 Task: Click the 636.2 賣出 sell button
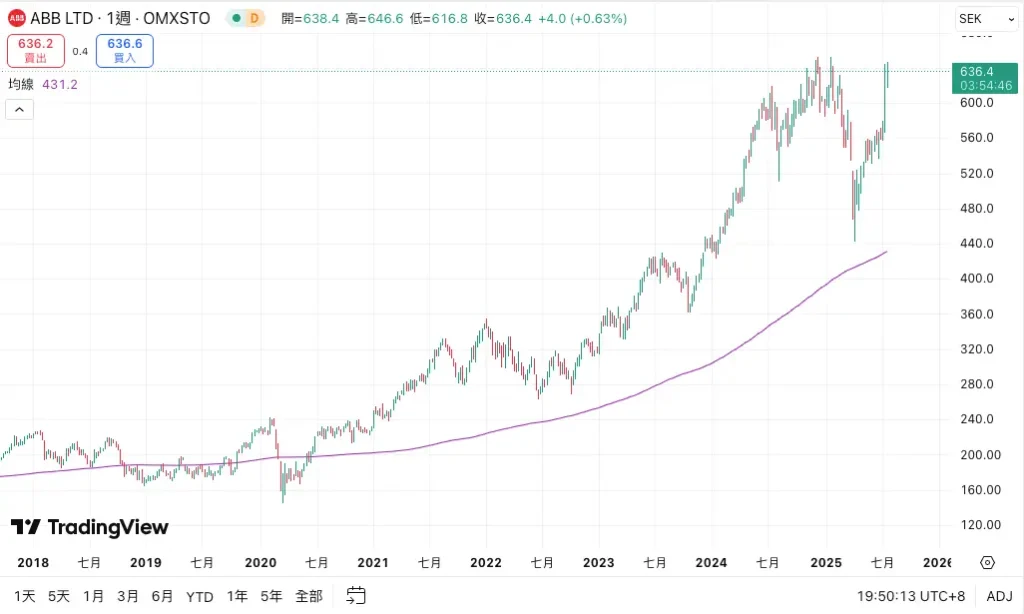click(36, 51)
